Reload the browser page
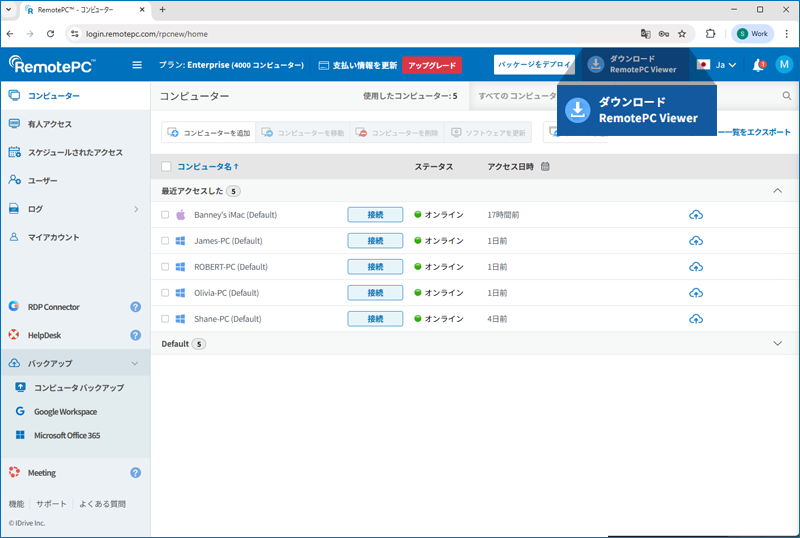Screen dimensions: 800x538 pyautogui.click(x=50, y=34)
